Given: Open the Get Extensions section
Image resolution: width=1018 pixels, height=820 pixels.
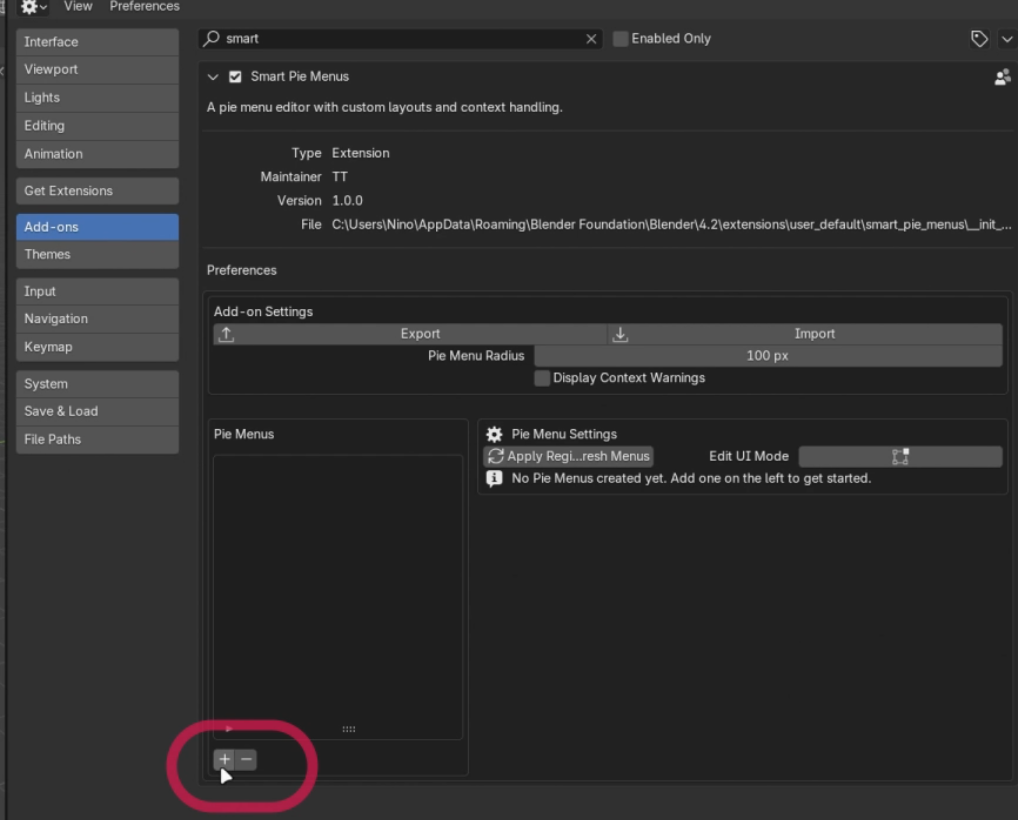Looking at the screenshot, I should [x=97, y=191].
